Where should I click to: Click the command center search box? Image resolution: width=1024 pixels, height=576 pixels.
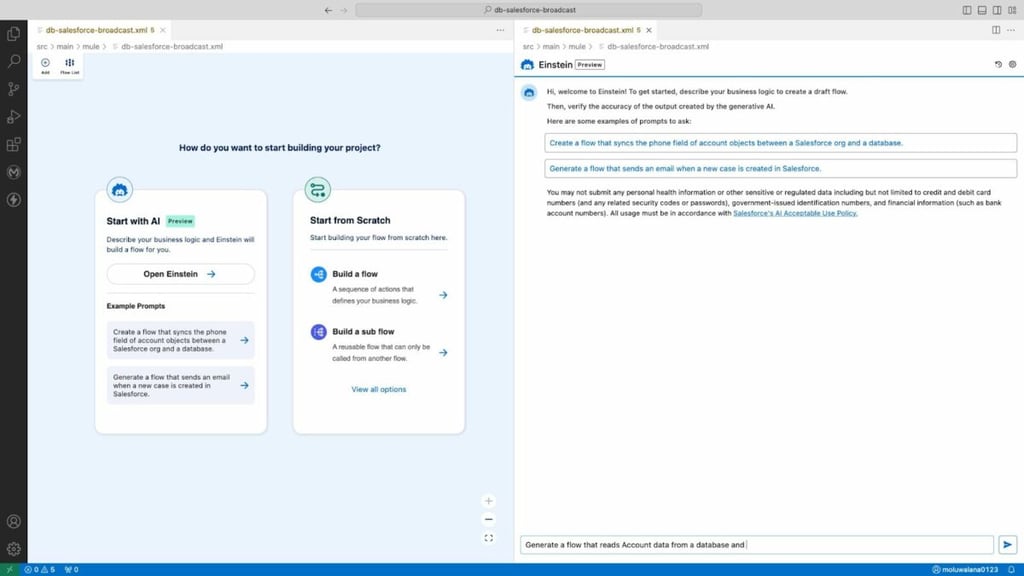tap(529, 10)
